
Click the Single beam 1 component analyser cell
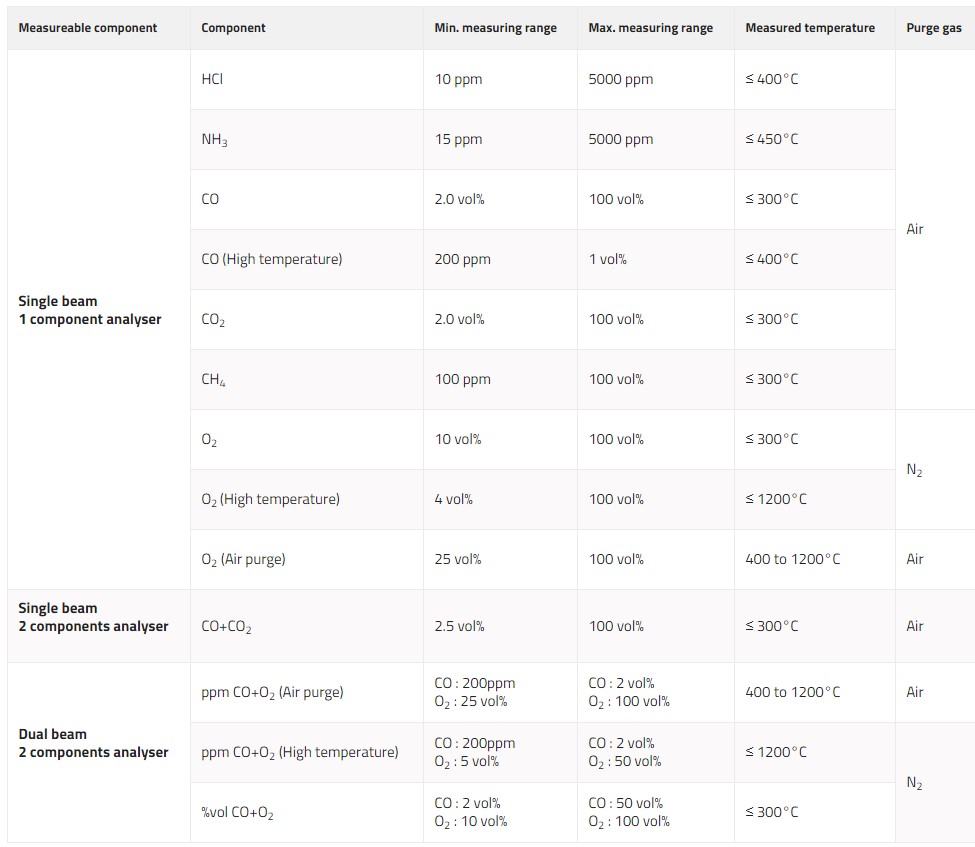(90, 310)
